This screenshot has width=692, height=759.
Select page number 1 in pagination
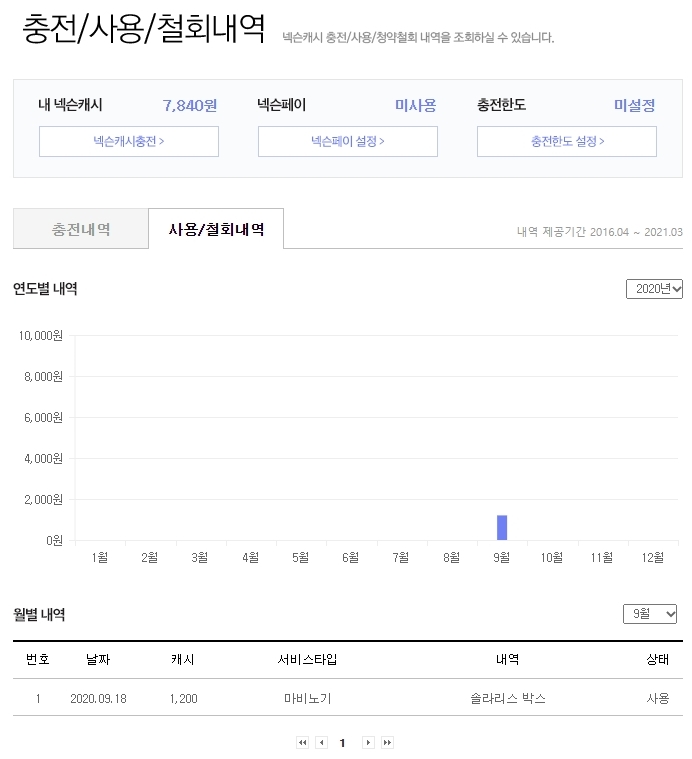tap(342, 743)
